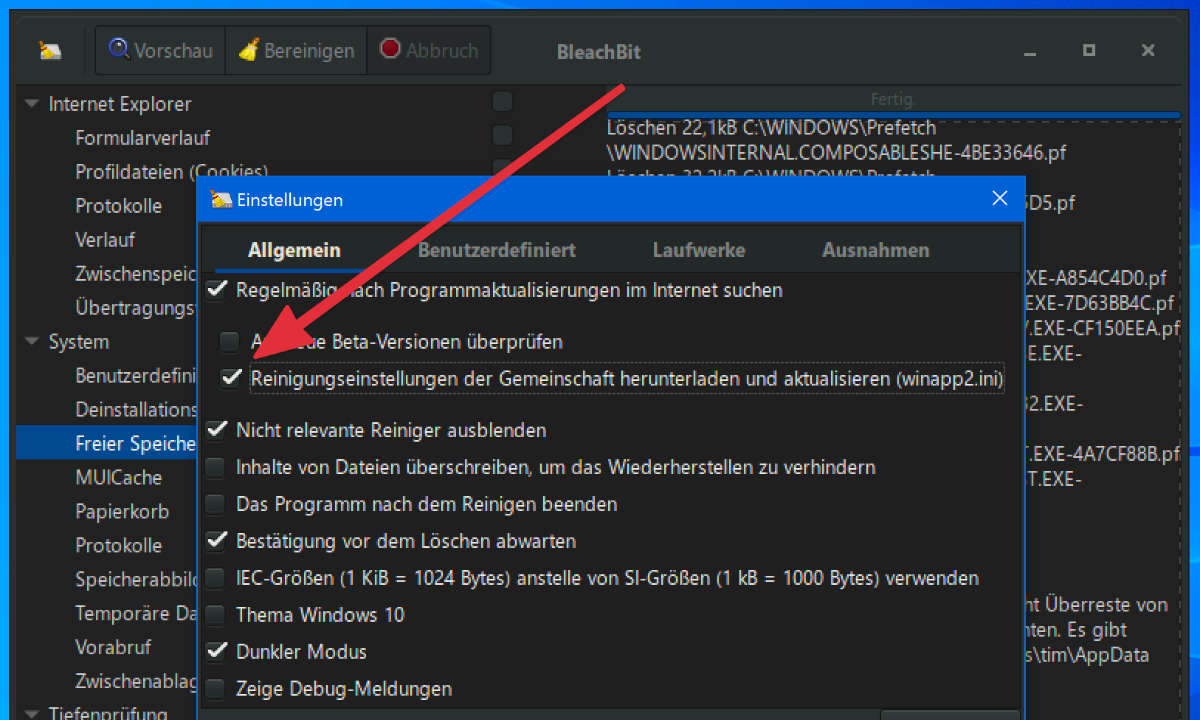Toggle Bestätigung vor dem Löschen abwarten
The width and height of the screenshot is (1200, 720).
(216, 541)
